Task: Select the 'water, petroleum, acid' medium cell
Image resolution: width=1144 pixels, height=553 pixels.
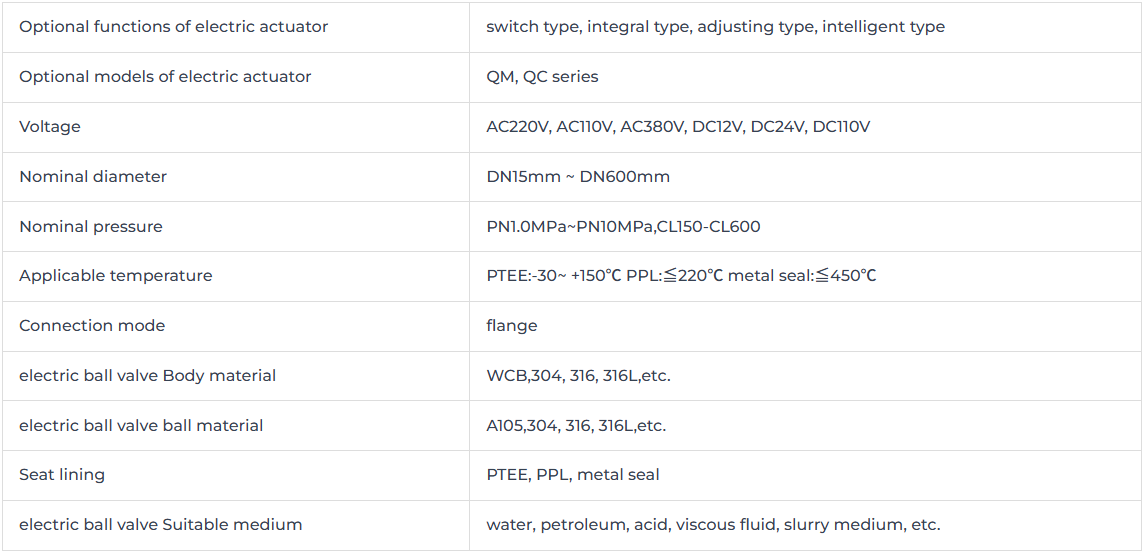Action: (806, 525)
